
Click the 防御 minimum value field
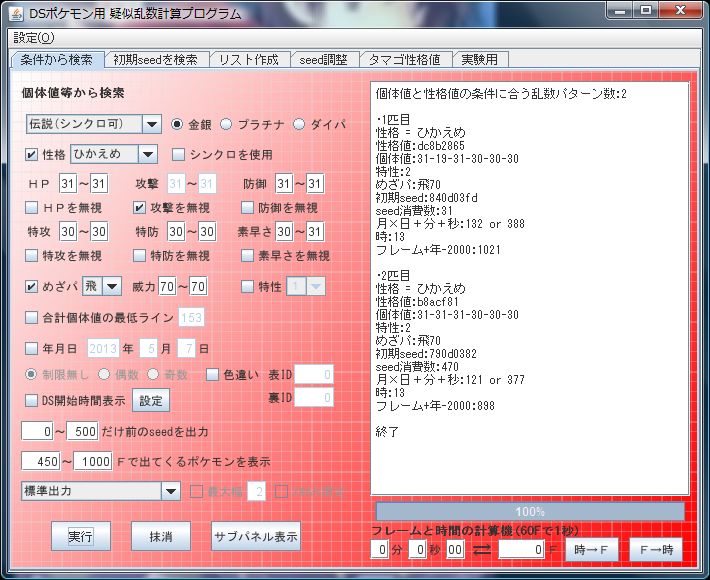click(284, 184)
